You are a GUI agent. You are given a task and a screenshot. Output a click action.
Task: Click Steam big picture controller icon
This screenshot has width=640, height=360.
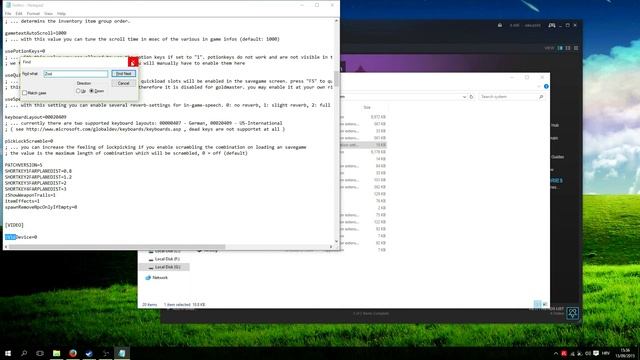click(x=552, y=25)
